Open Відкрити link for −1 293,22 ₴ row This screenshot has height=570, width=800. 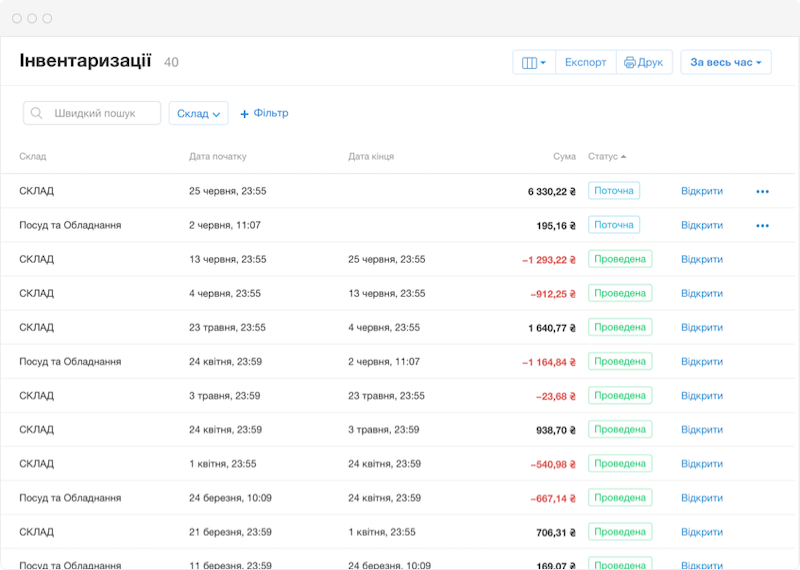pyautogui.click(x=702, y=259)
